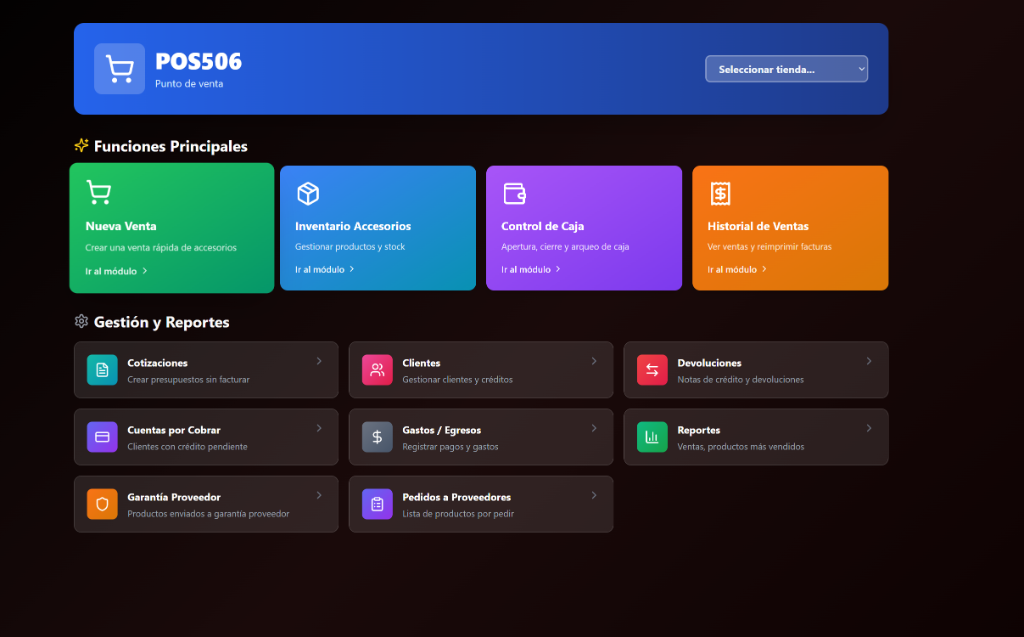Click the Cuentas por Cobrar card icon
Image resolution: width=1024 pixels, height=637 pixels.
[103, 437]
